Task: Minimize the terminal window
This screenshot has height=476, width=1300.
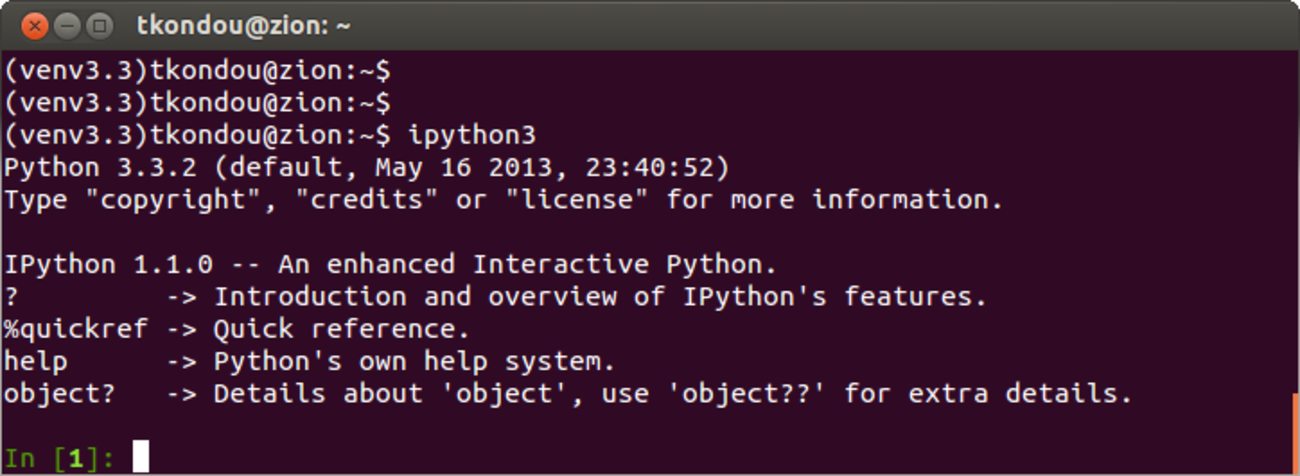Action: coord(67,25)
